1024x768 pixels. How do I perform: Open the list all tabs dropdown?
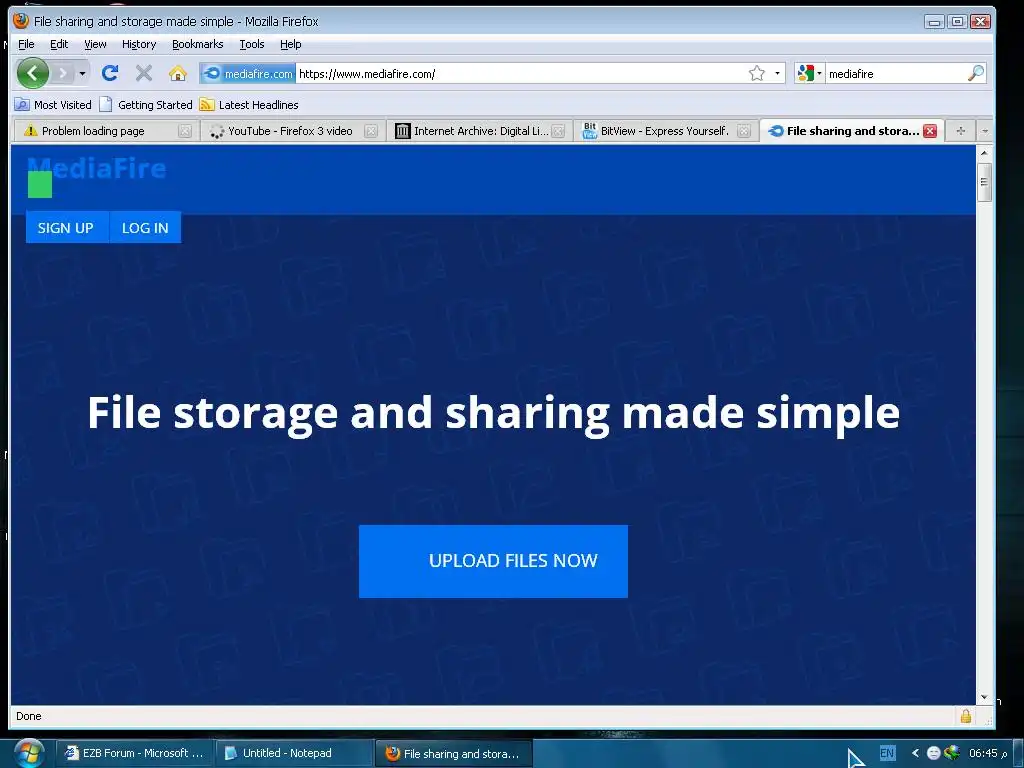[x=985, y=131]
